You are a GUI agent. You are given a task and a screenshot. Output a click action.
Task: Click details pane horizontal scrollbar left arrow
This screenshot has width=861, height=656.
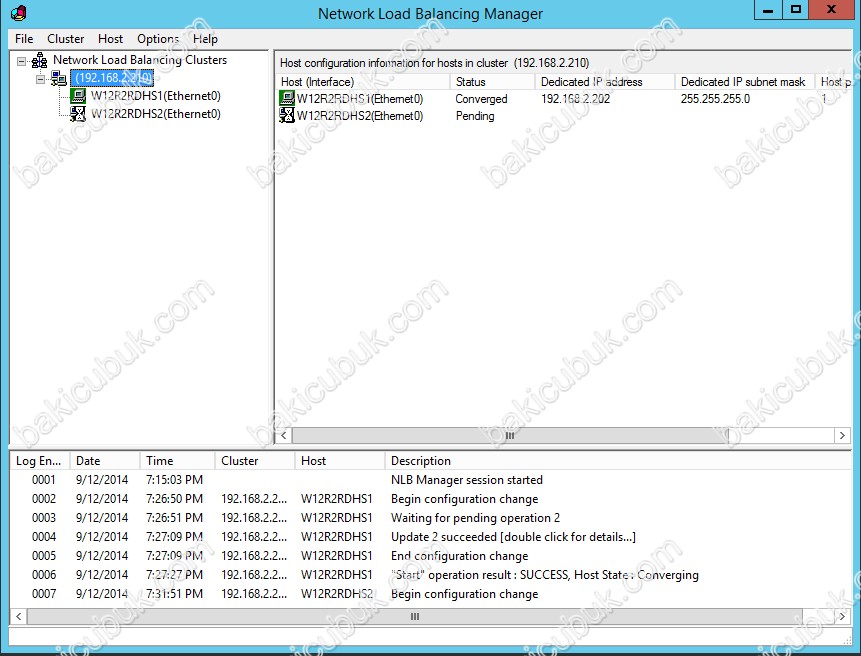(283, 435)
